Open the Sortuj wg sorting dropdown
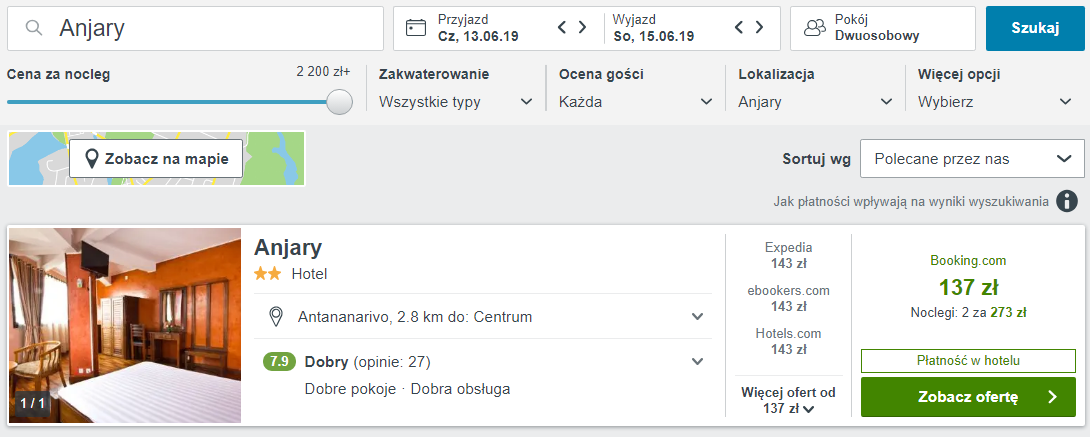The width and height of the screenshot is (1090, 437). [972, 159]
